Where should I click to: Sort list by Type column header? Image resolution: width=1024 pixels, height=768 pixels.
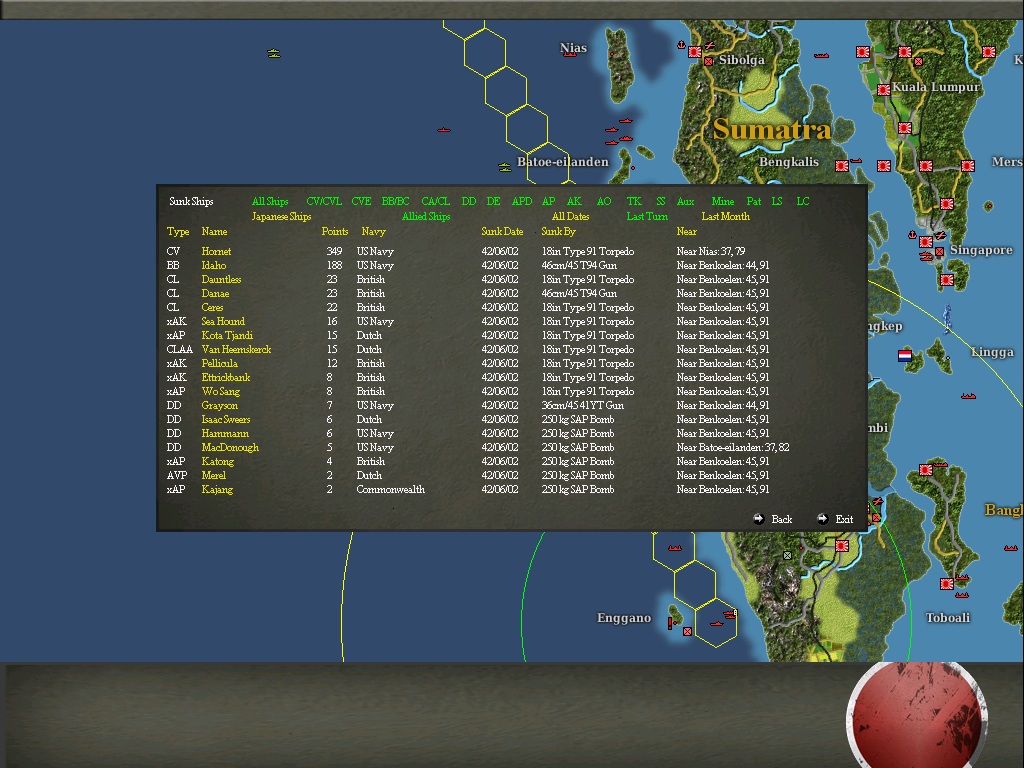(x=178, y=231)
